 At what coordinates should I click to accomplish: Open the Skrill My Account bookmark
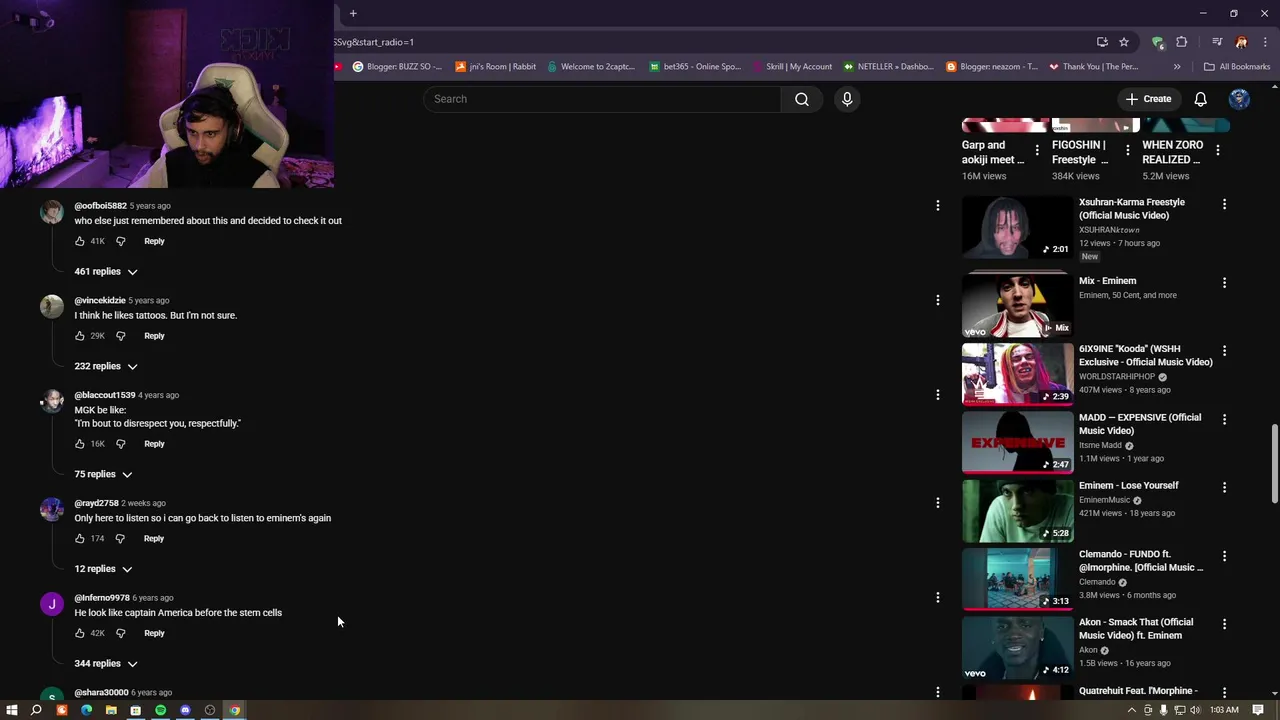pyautogui.click(x=791, y=67)
